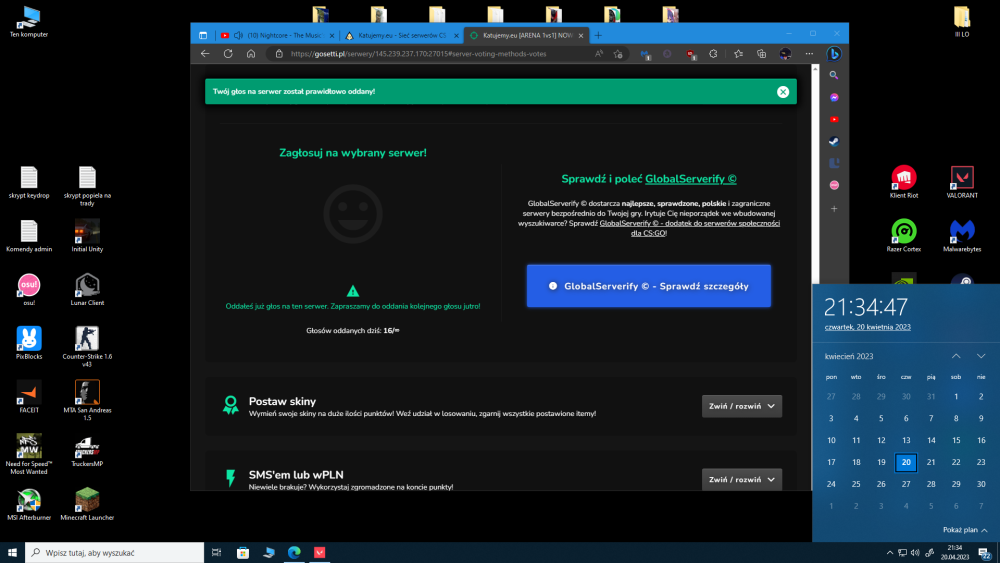Open the Windows Start menu
This screenshot has height=563, width=1000.
(12, 553)
